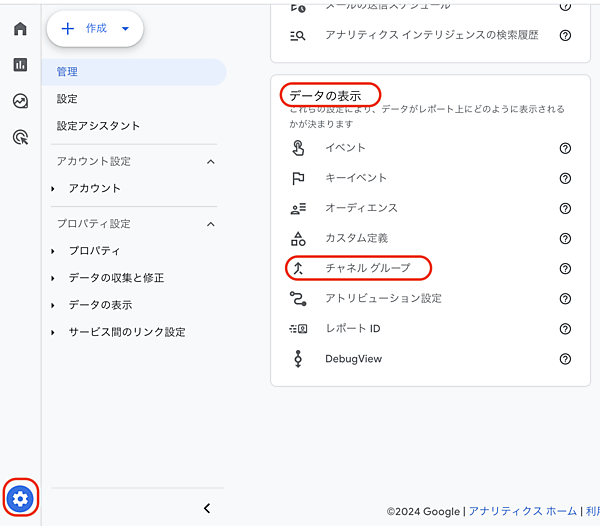Collapse the sidebar with the arrow button
The width and height of the screenshot is (600, 526).
(x=207, y=508)
